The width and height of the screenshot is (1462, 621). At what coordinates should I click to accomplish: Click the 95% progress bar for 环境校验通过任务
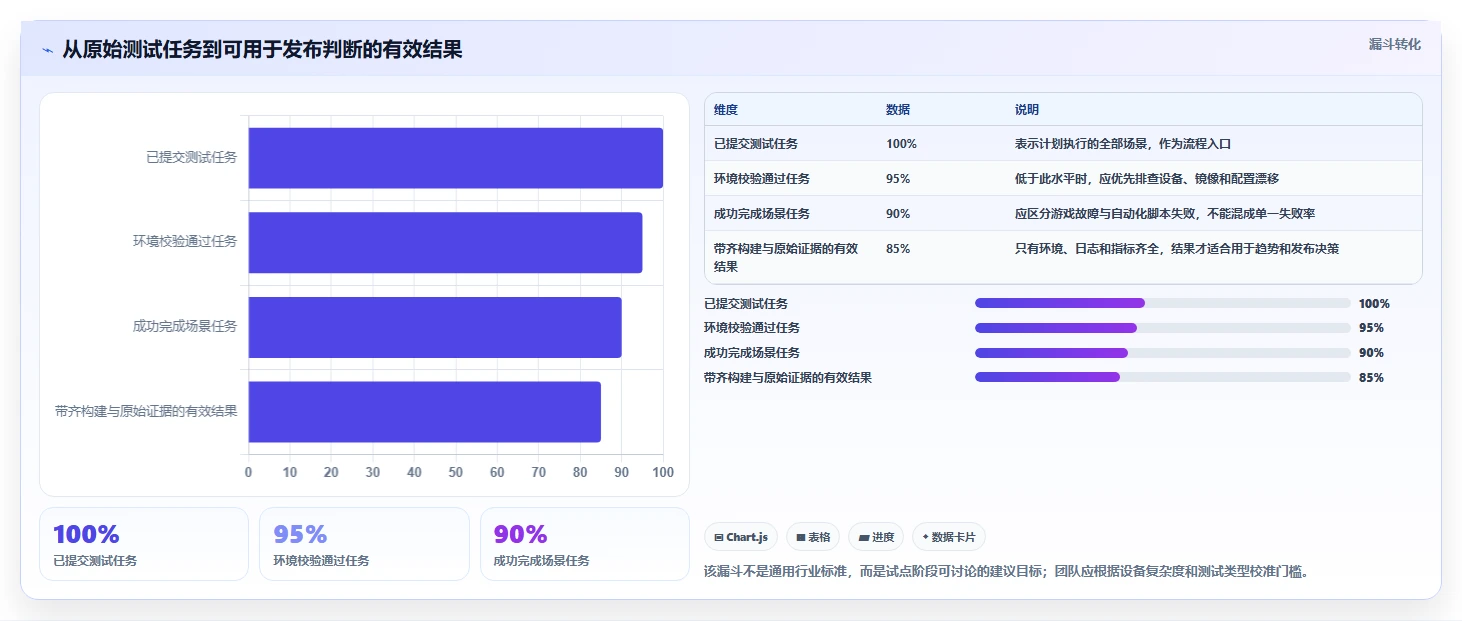click(x=1162, y=328)
